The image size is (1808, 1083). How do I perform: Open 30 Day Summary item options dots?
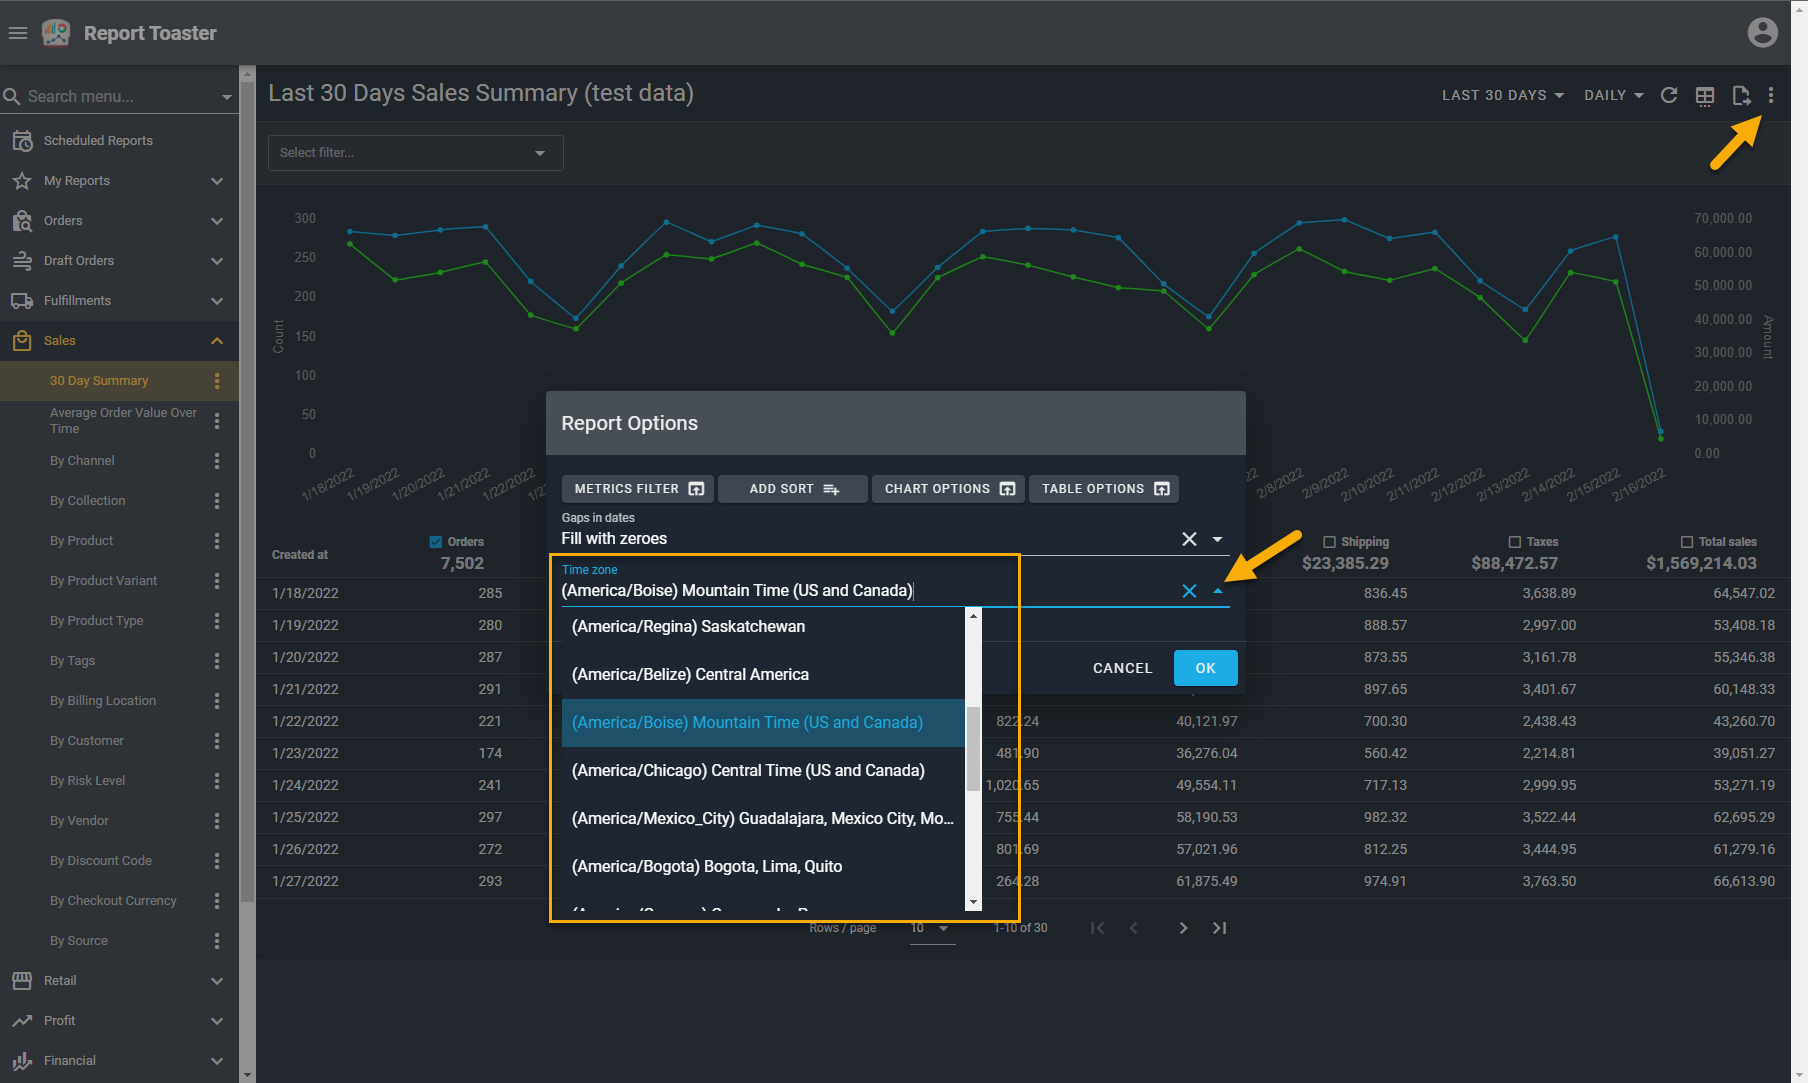pos(217,381)
